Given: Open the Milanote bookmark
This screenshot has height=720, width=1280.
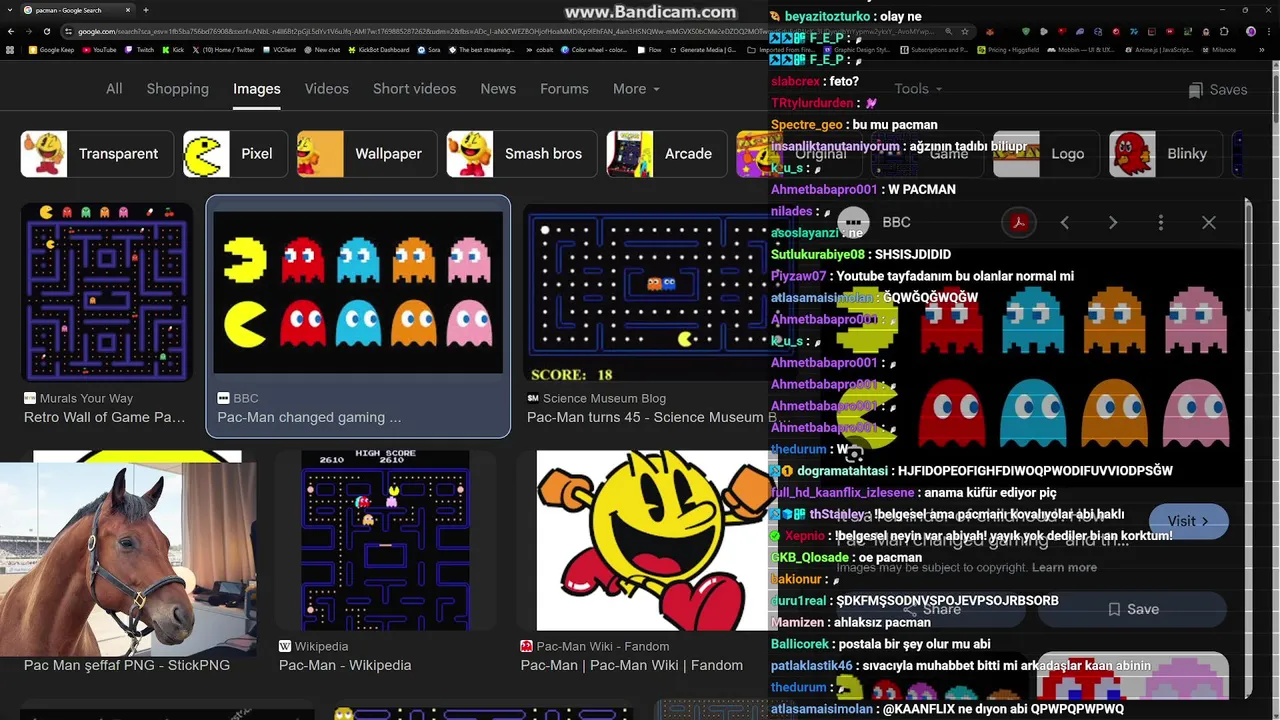Looking at the screenshot, I should click(1218, 49).
